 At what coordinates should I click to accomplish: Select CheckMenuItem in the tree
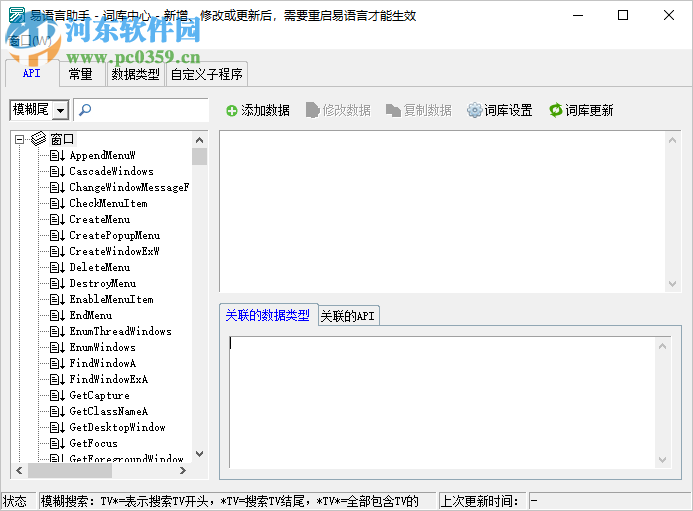(108, 203)
